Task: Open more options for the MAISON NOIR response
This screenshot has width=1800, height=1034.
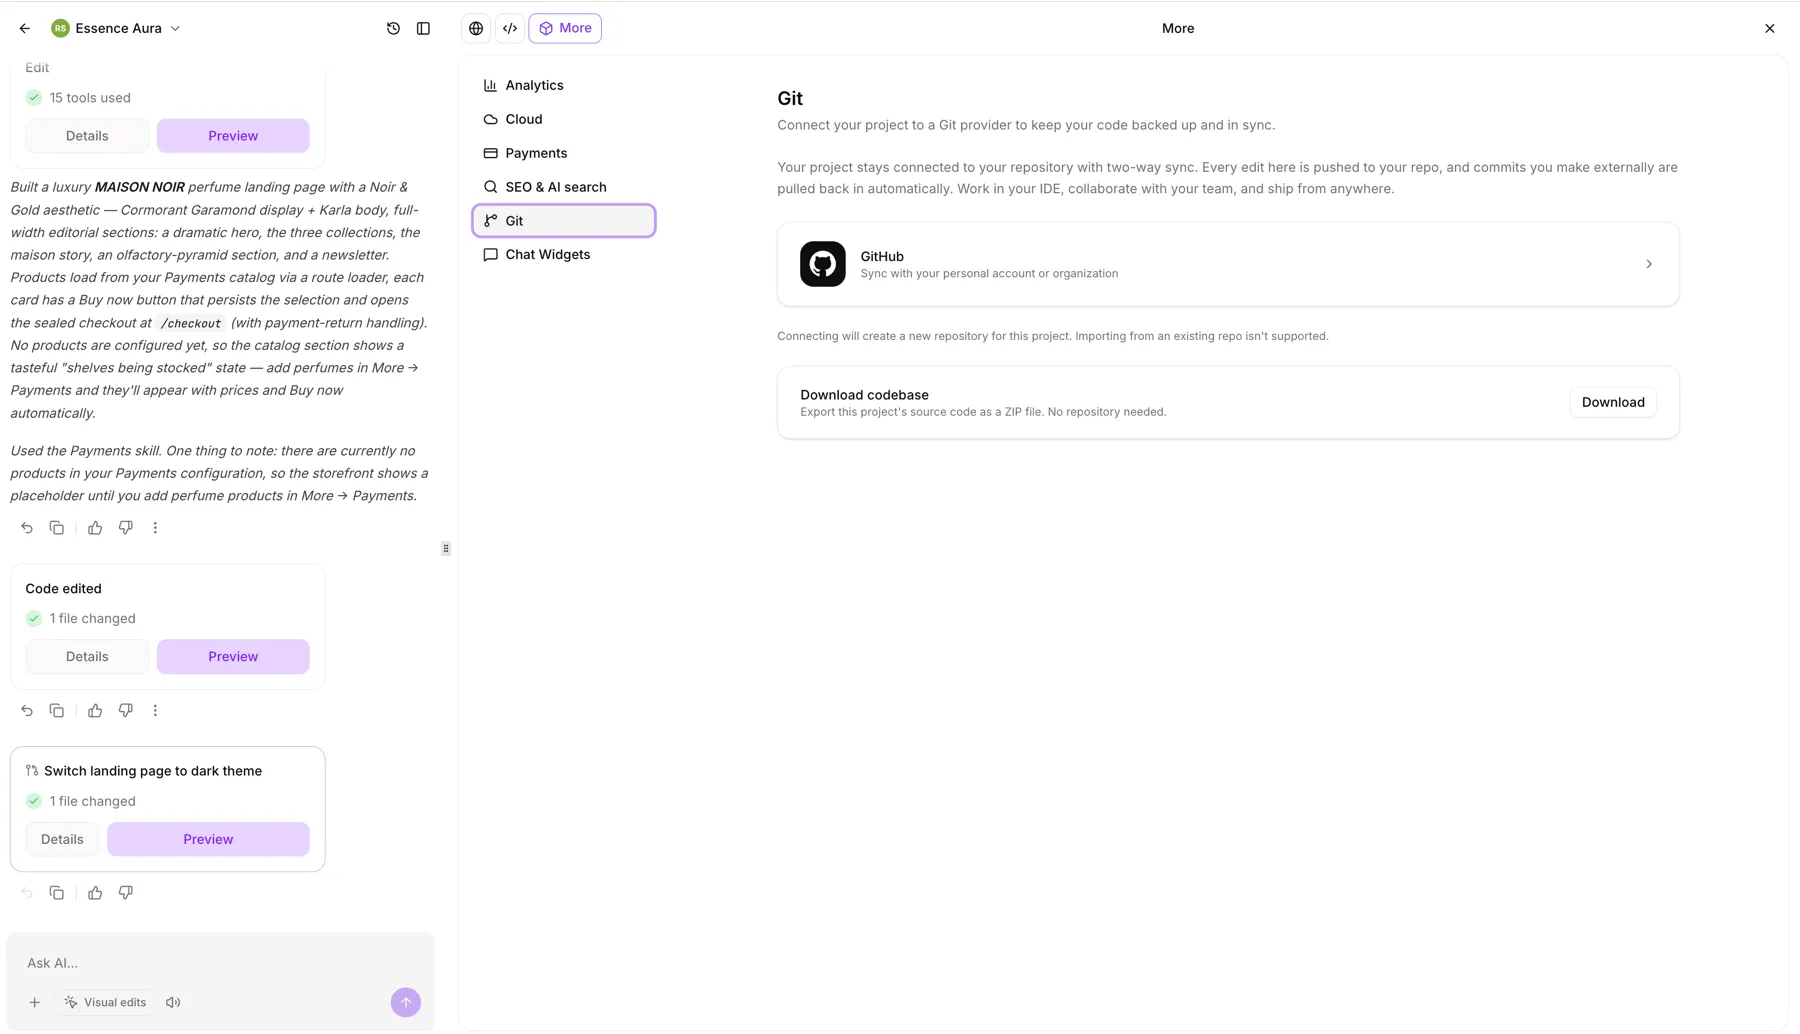Action: click(x=155, y=528)
